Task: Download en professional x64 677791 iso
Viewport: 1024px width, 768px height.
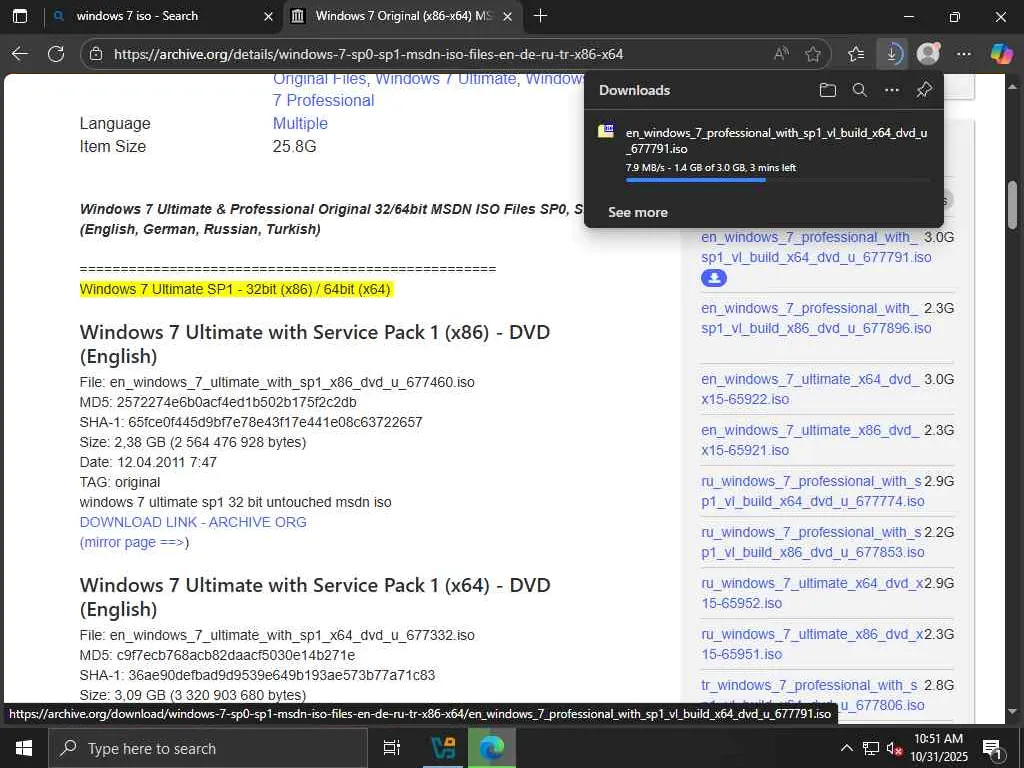Action: pyautogui.click(x=816, y=247)
